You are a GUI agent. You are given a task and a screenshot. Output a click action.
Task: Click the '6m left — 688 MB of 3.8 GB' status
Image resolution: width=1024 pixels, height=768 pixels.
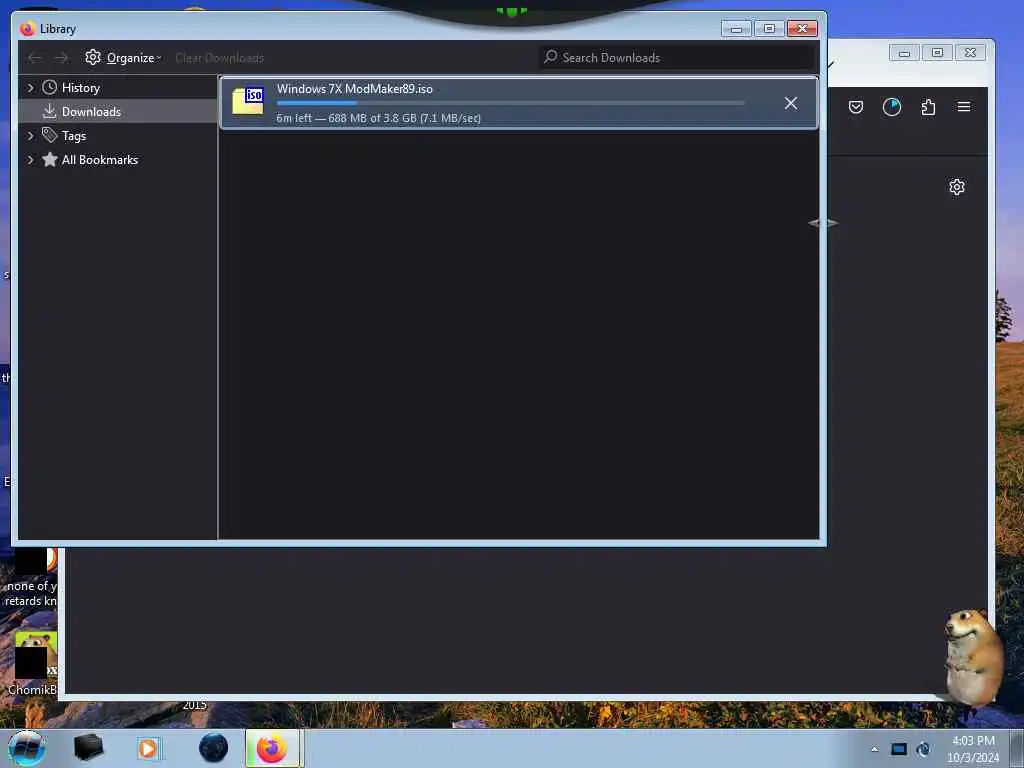(x=379, y=118)
